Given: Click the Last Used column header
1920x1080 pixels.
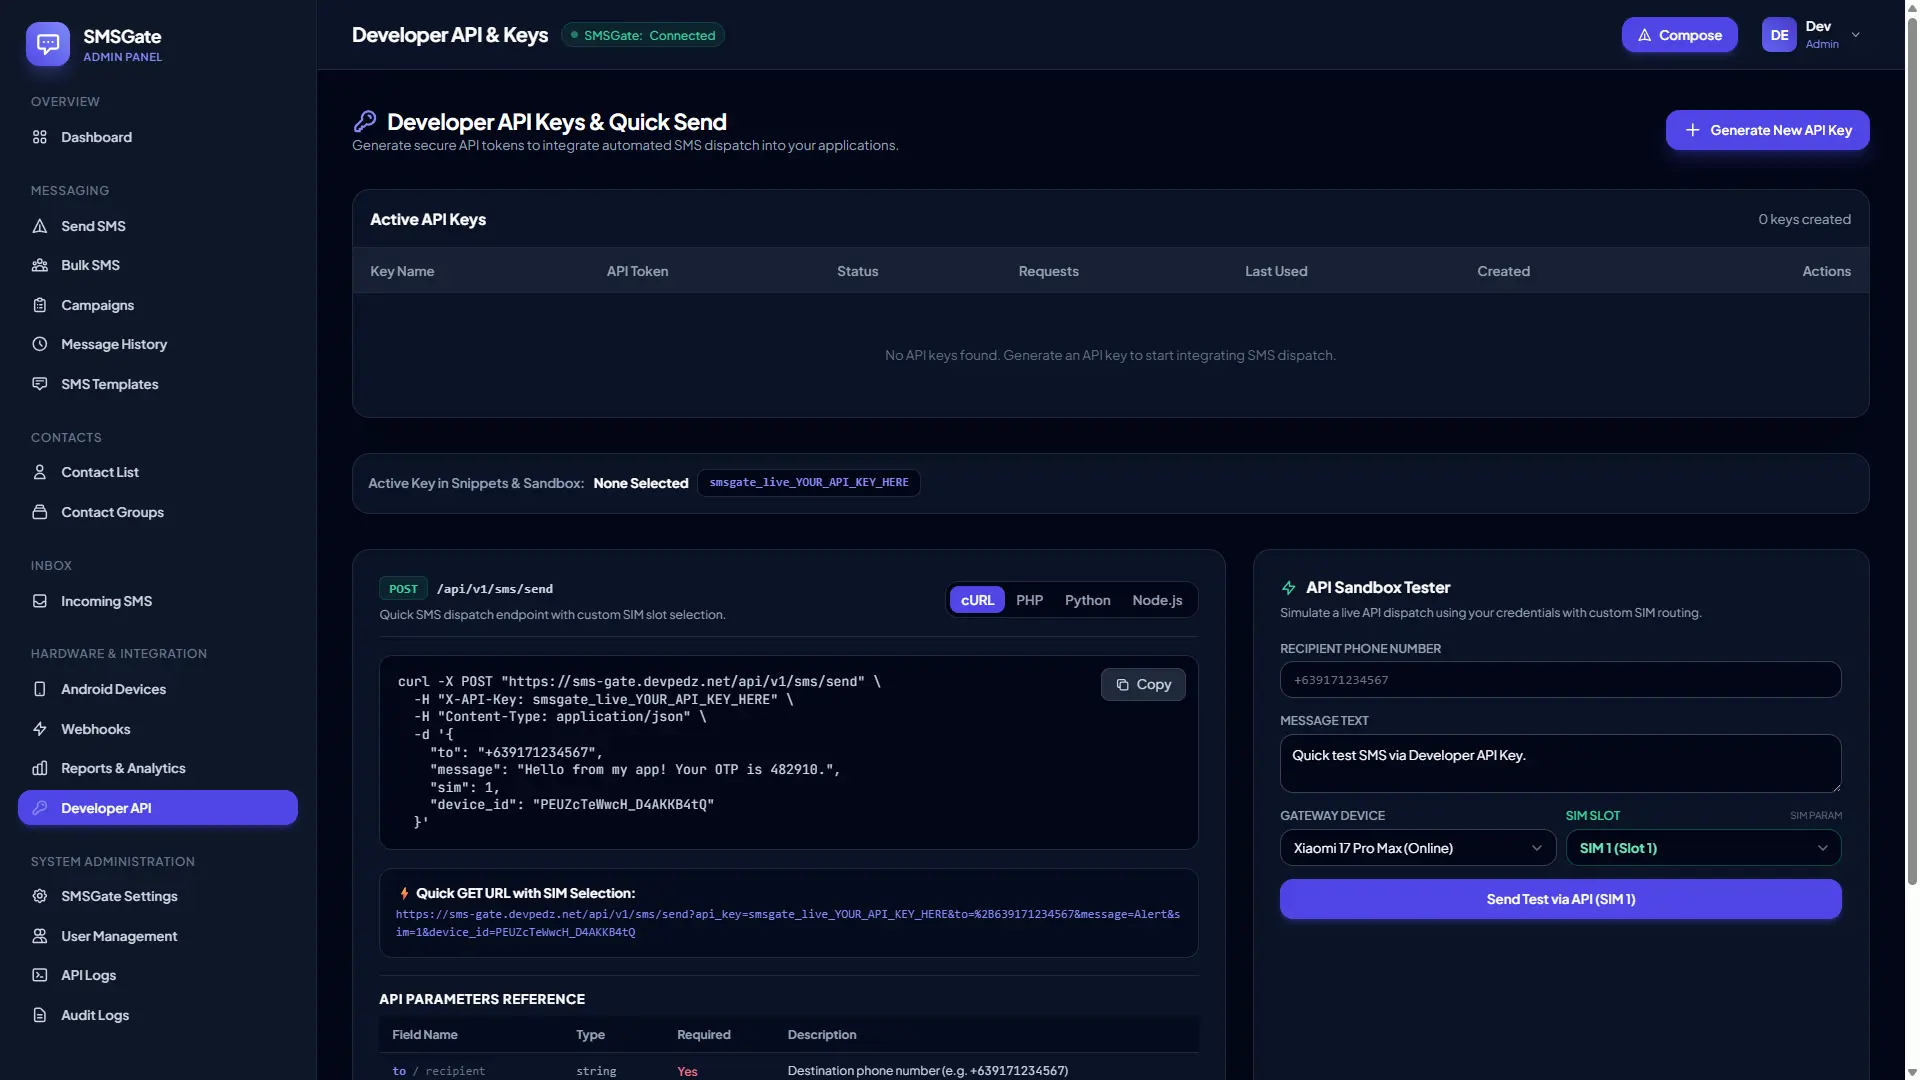Looking at the screenshot, I should 1276,271.
